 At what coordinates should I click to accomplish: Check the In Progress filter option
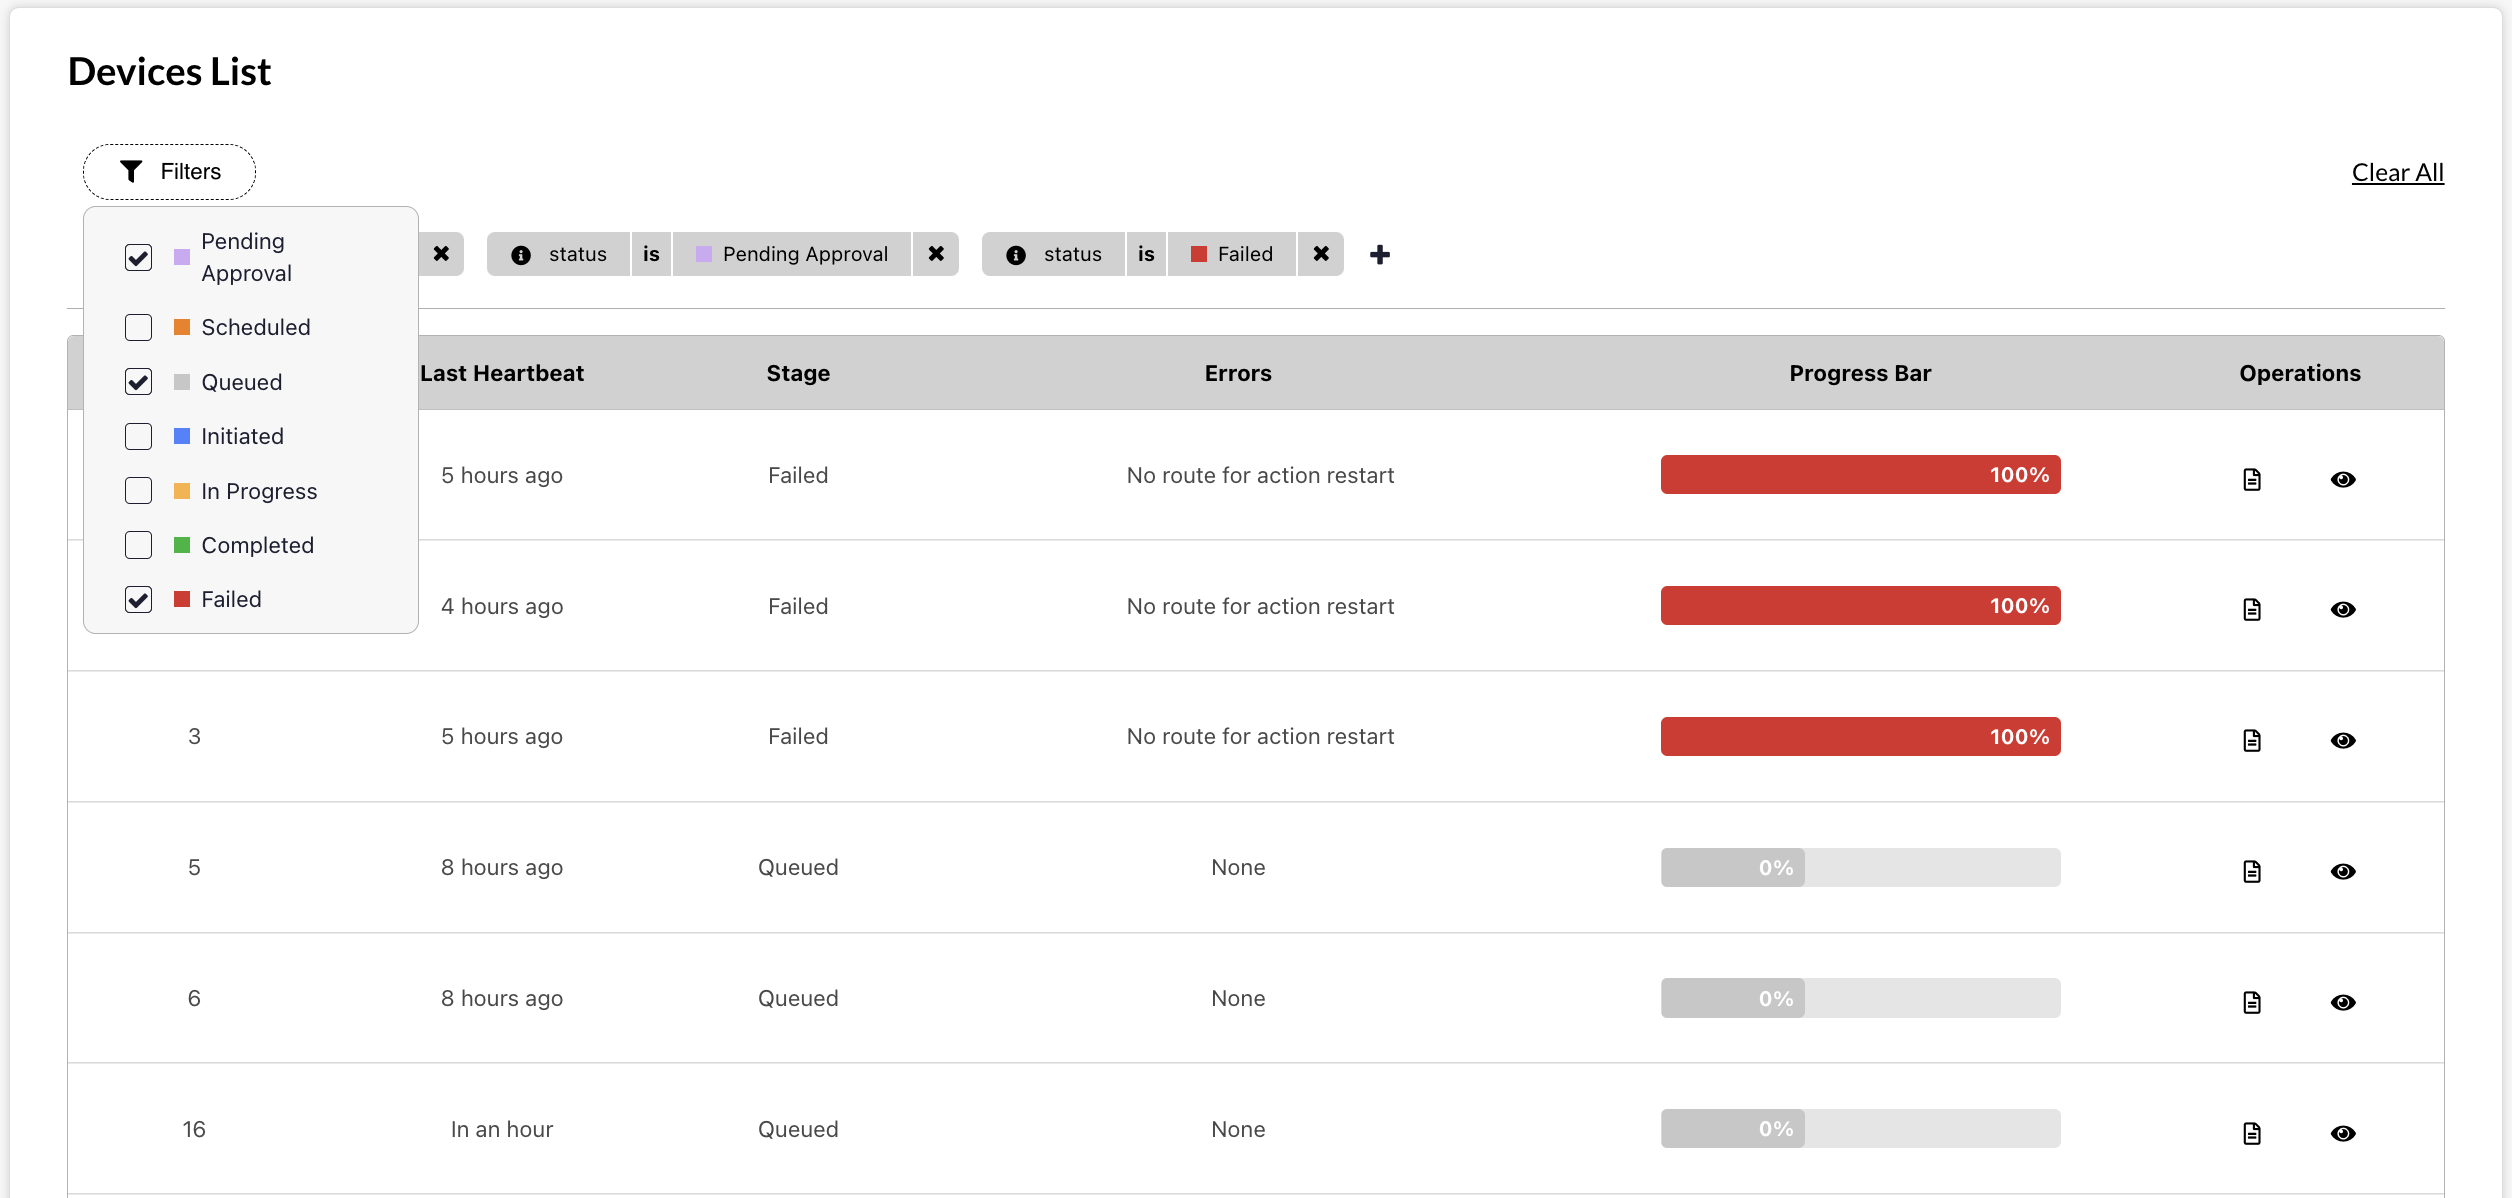pos(138,491)
